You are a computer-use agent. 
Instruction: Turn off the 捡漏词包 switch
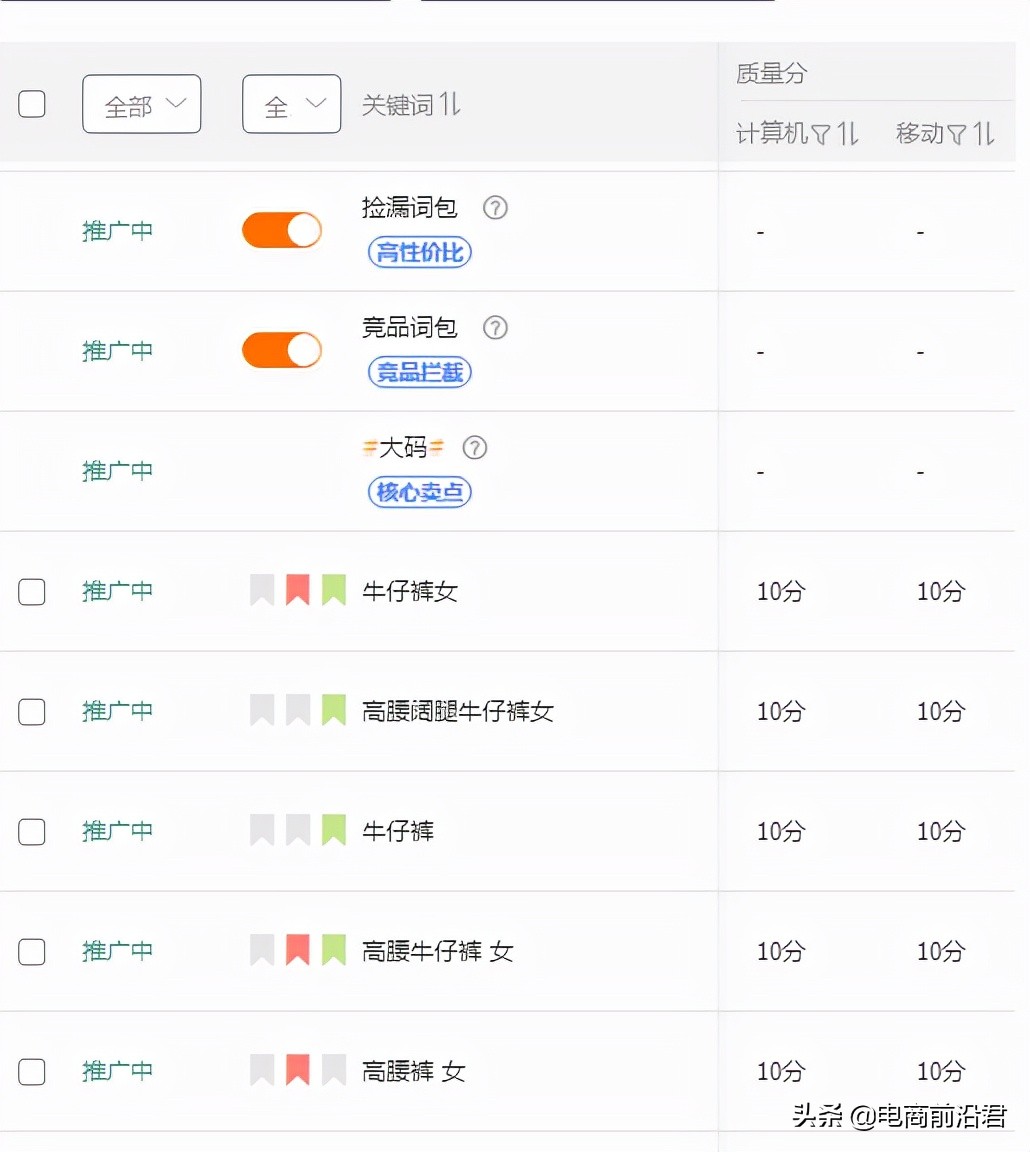pyautogui.click(x=281, y=230)
